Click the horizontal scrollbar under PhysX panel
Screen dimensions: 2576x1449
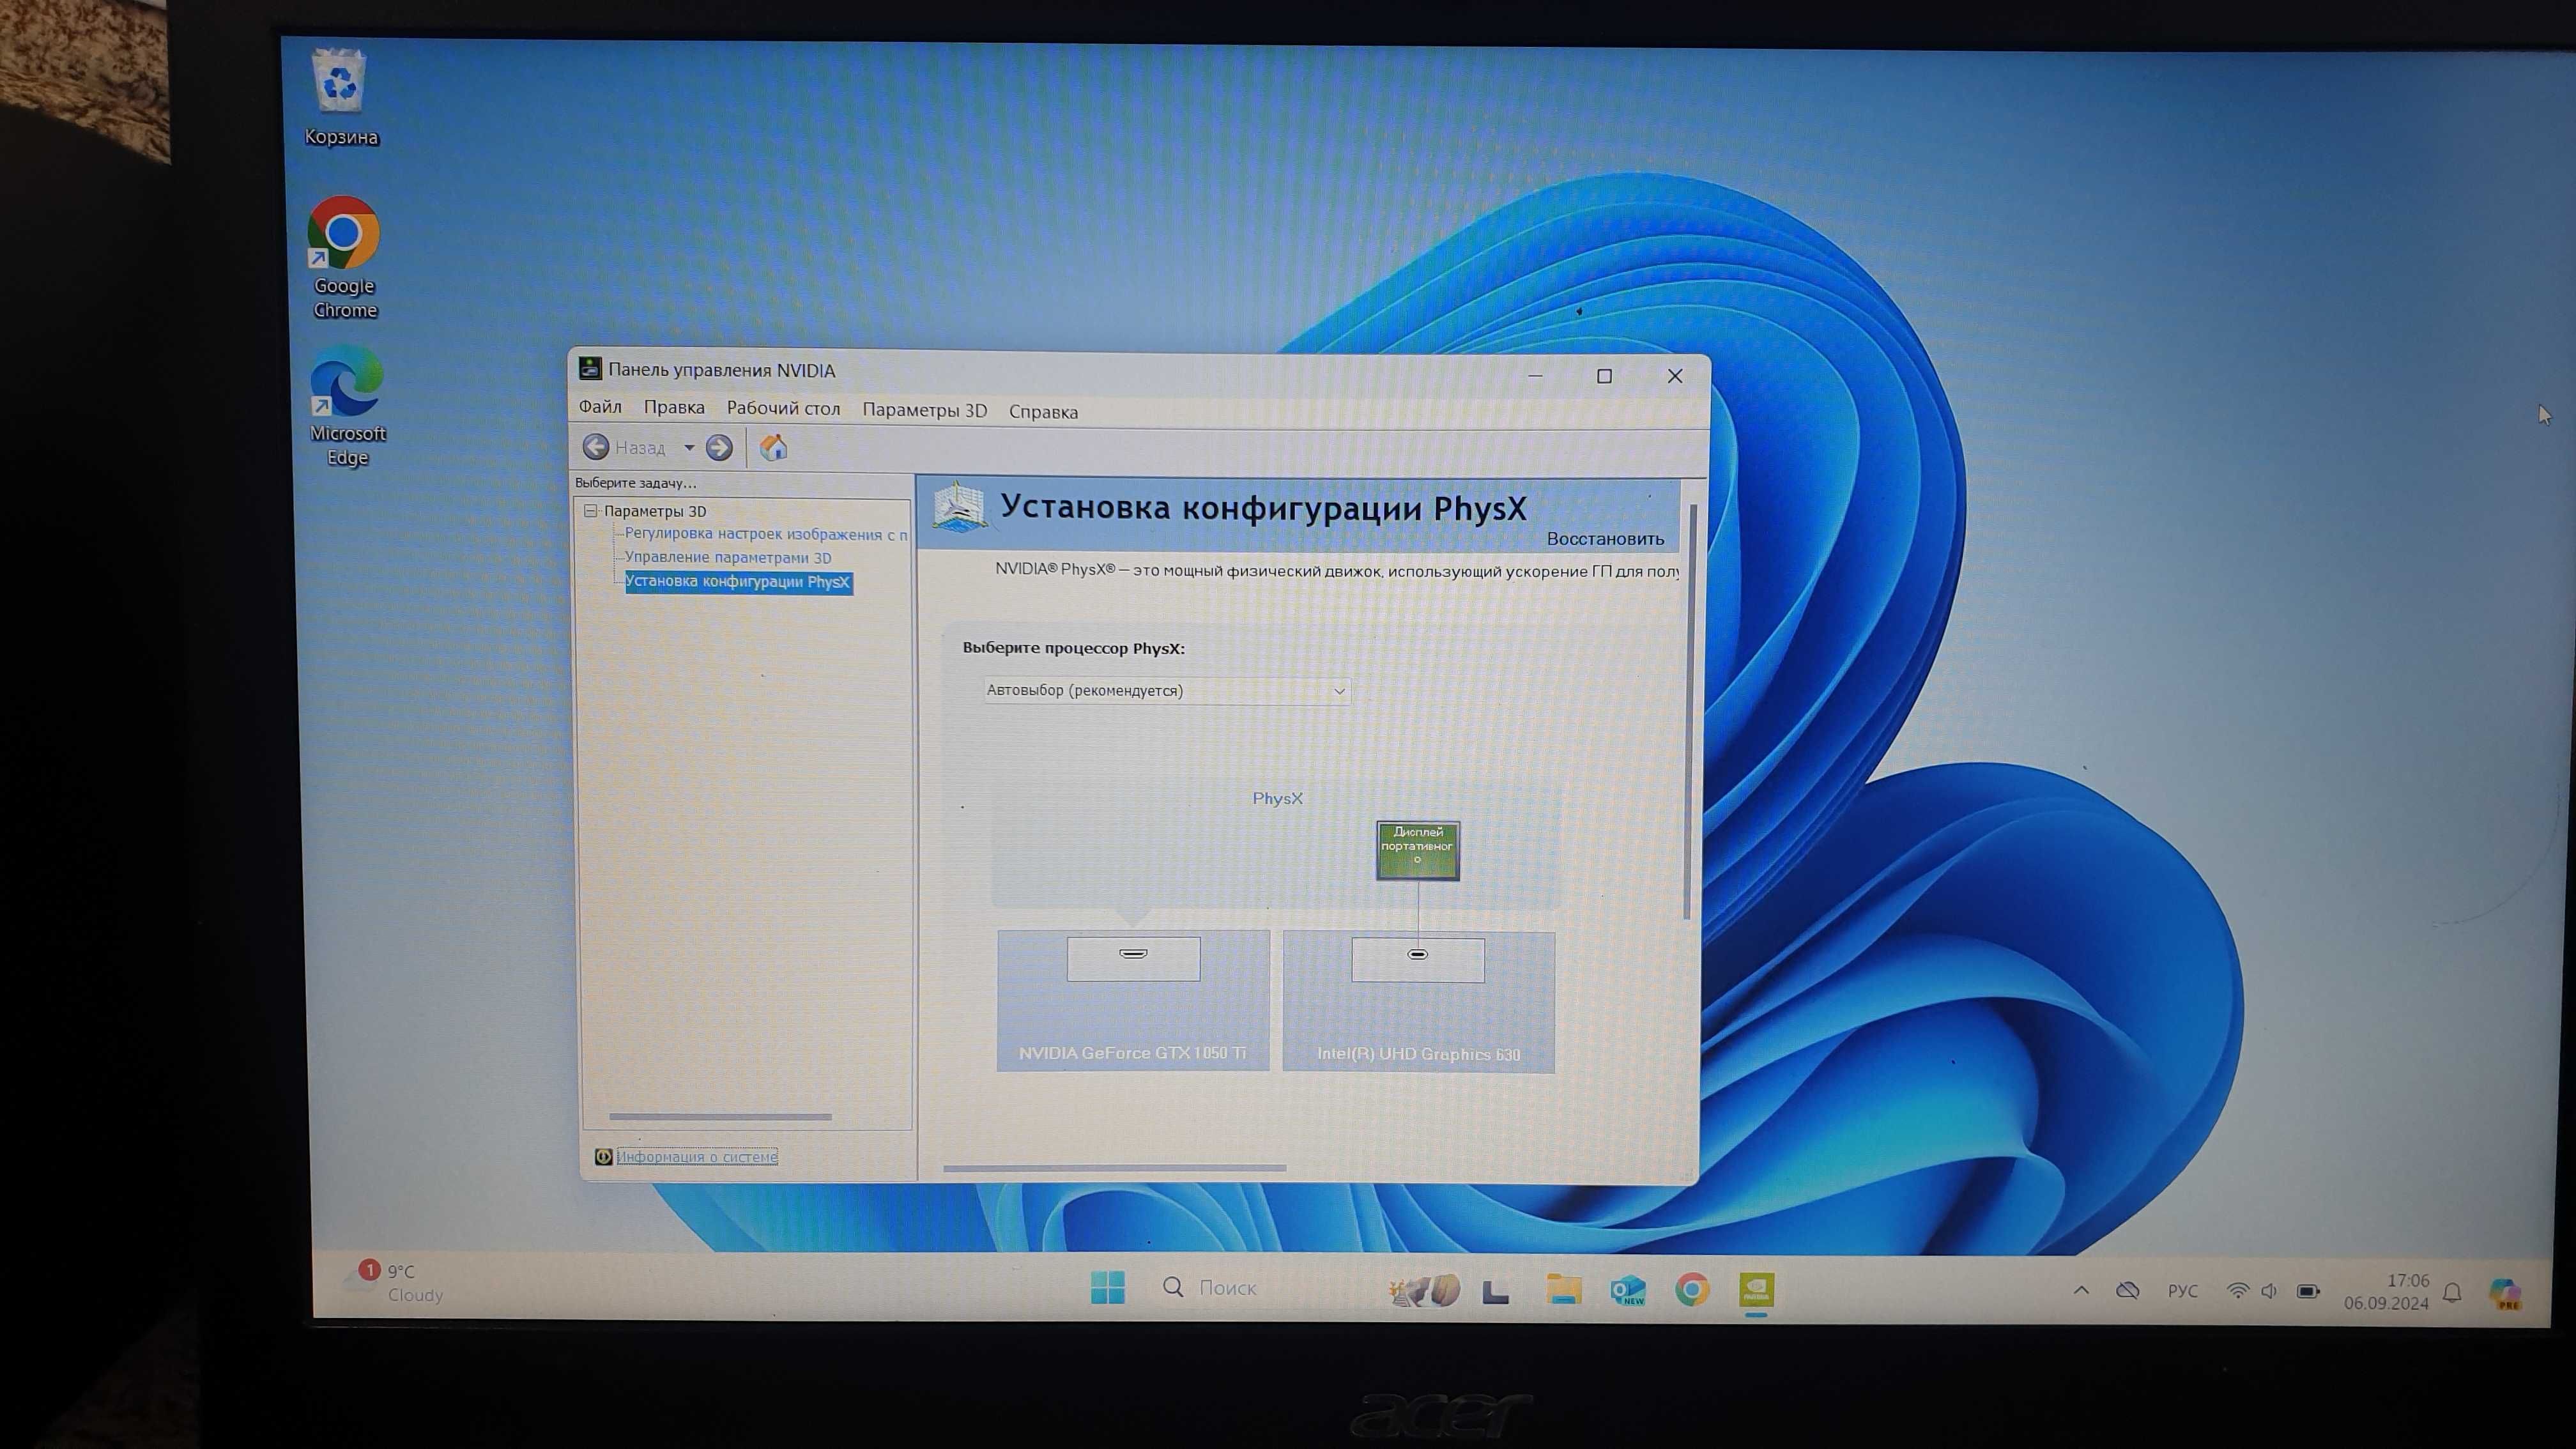tap(1114, 1168)
